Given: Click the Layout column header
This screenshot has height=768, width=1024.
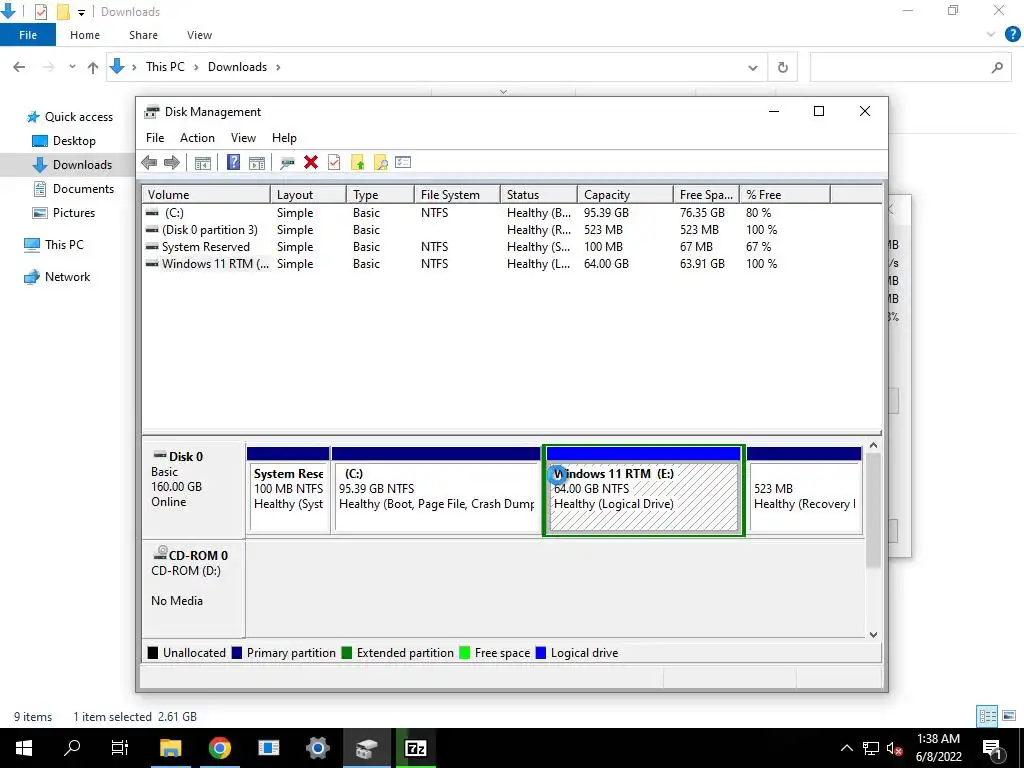Looking at the screenshot, I should point(308,195).
